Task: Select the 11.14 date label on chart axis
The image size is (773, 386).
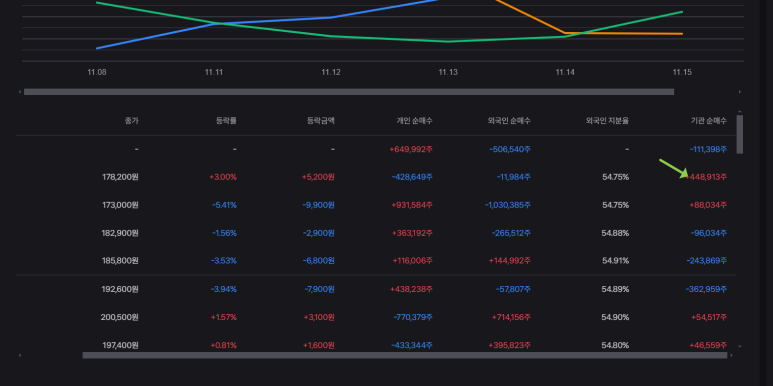Action: [x=565, y=72]
